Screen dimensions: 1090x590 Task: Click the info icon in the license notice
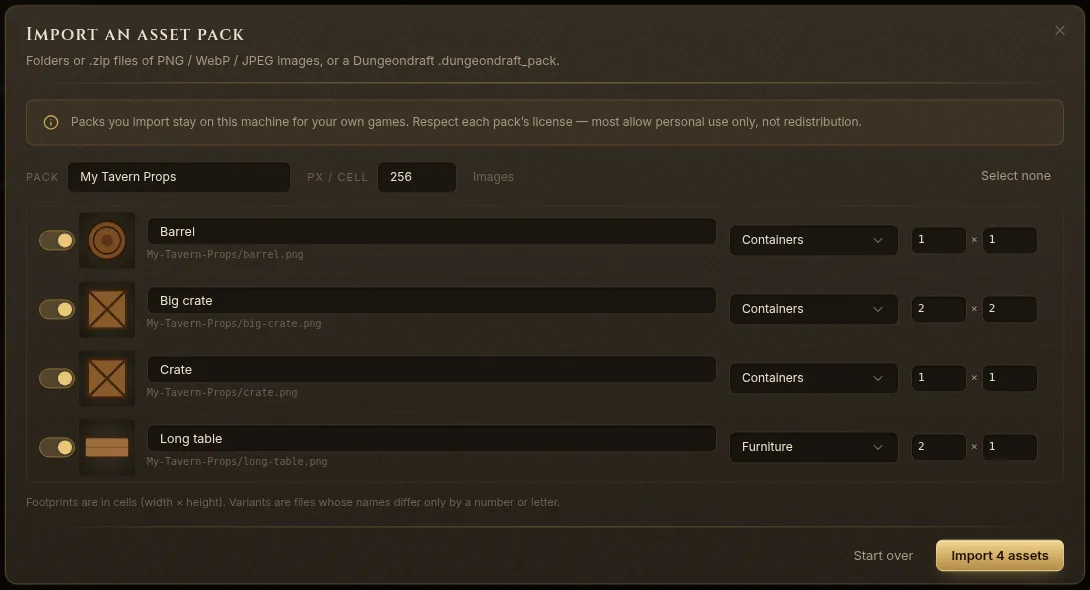point(51,122)
